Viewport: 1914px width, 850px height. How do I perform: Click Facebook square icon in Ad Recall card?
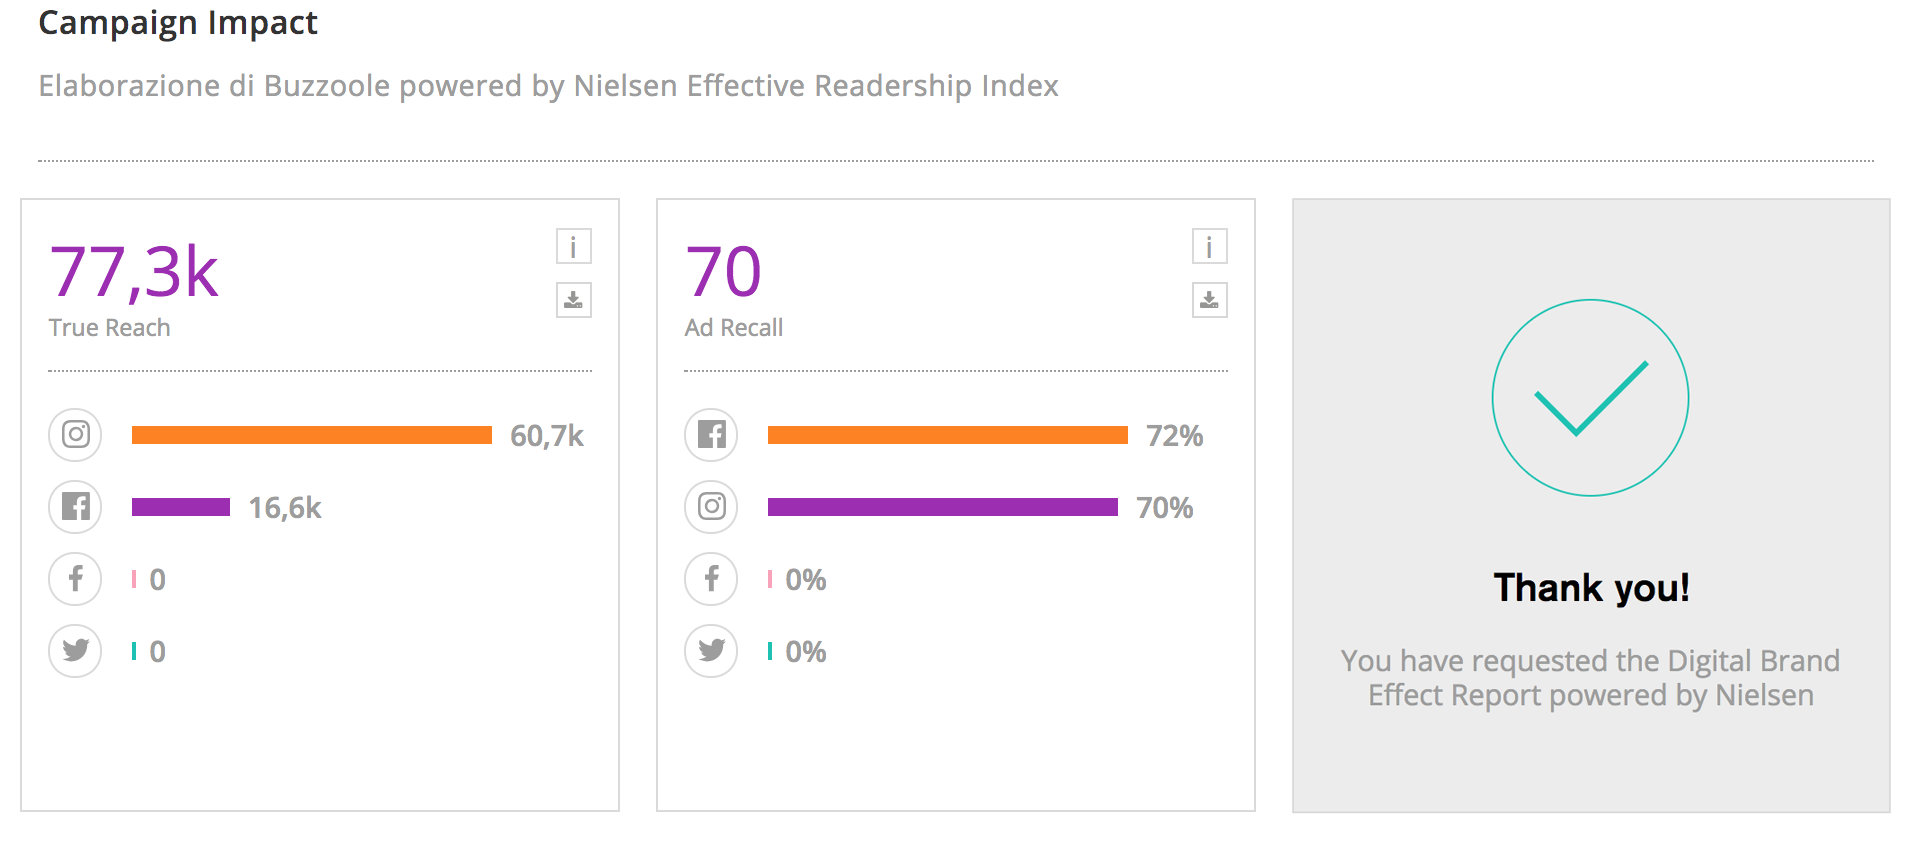point(711,435)
